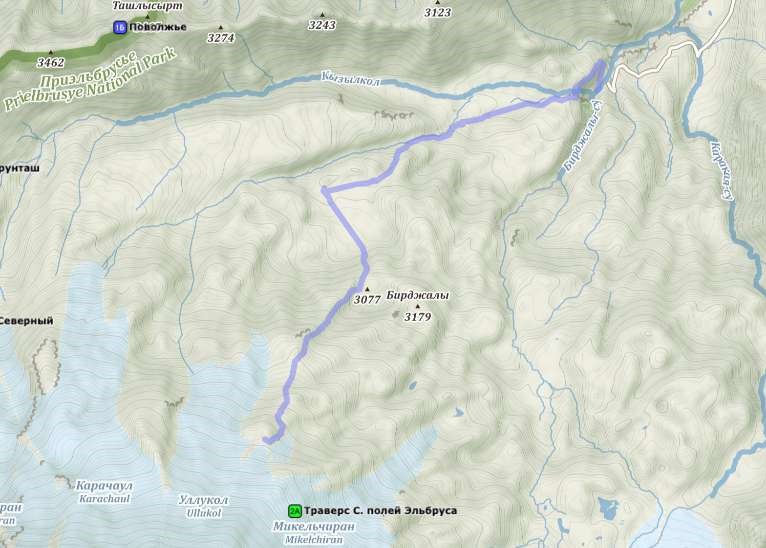Click the Prielbrusye National Park label
766x548 pixels.
90,80
